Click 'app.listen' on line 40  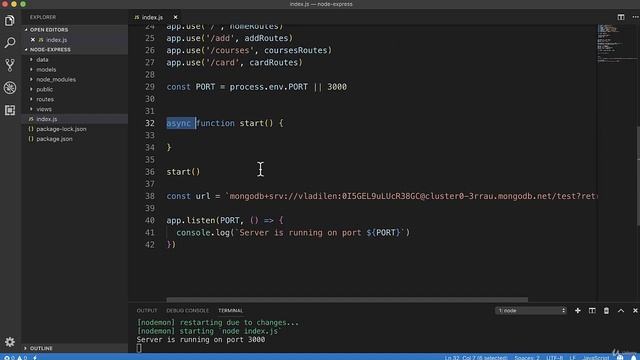tap(191, 220)
